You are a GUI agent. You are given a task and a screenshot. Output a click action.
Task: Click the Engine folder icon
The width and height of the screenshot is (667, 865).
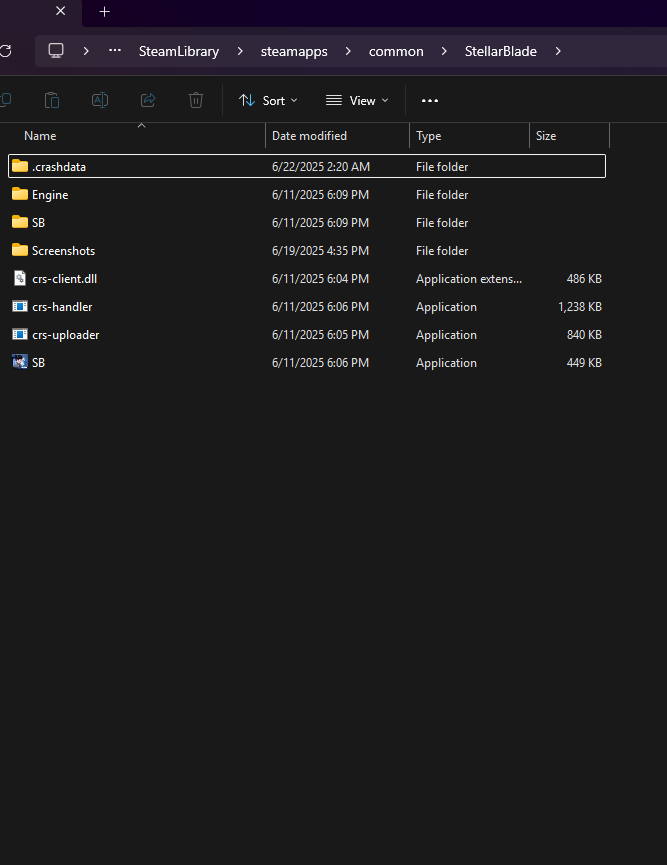point(20,194)
